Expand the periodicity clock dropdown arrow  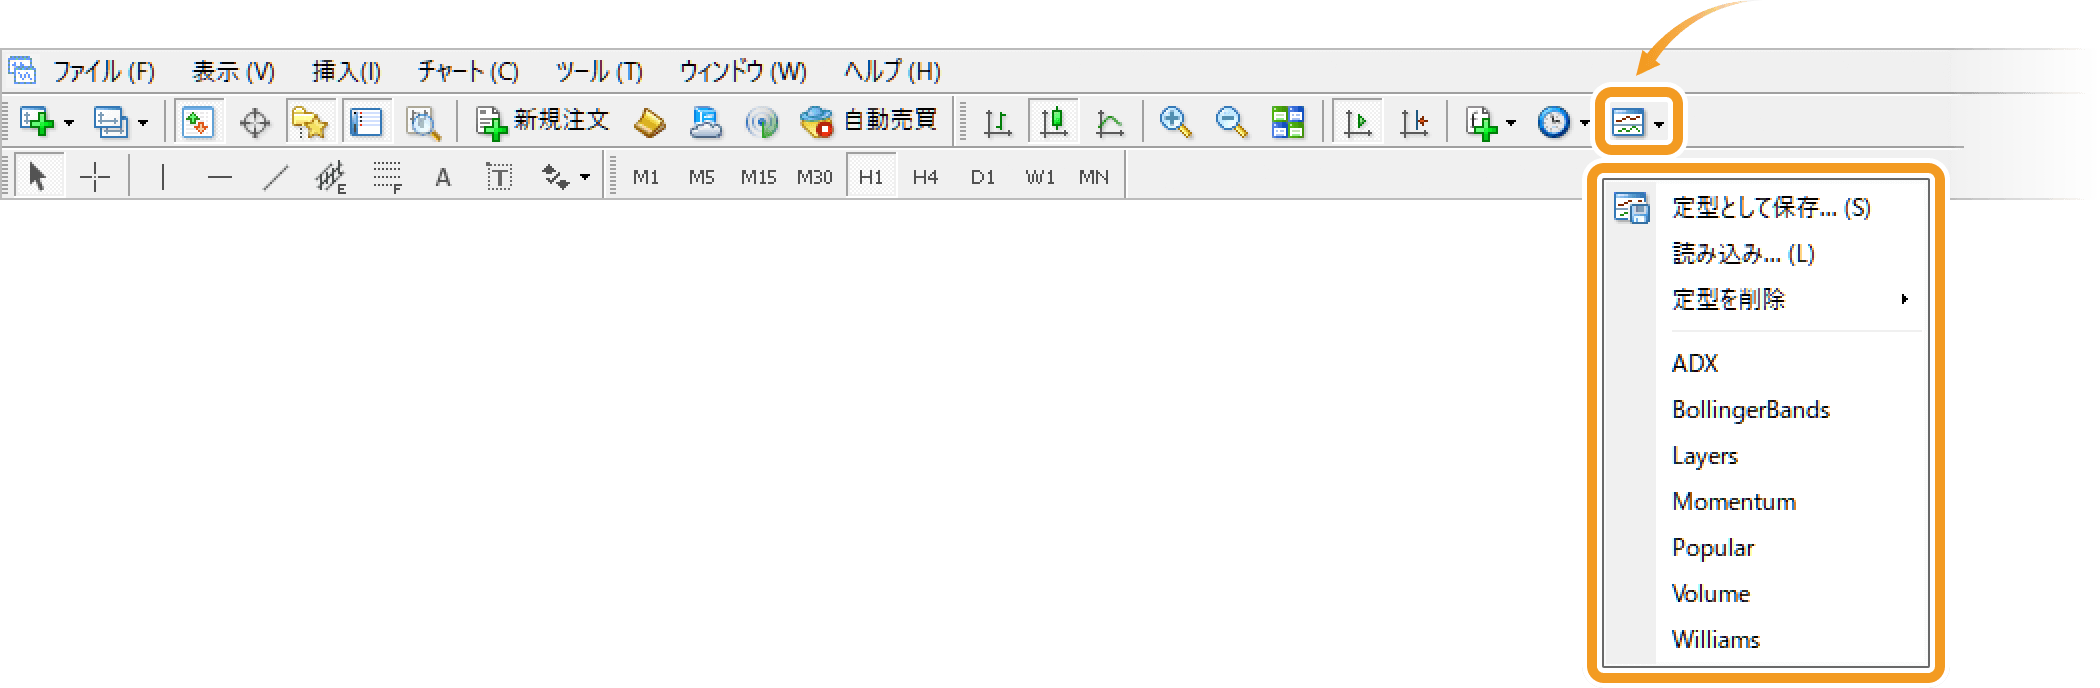(x=1585, y=123)
